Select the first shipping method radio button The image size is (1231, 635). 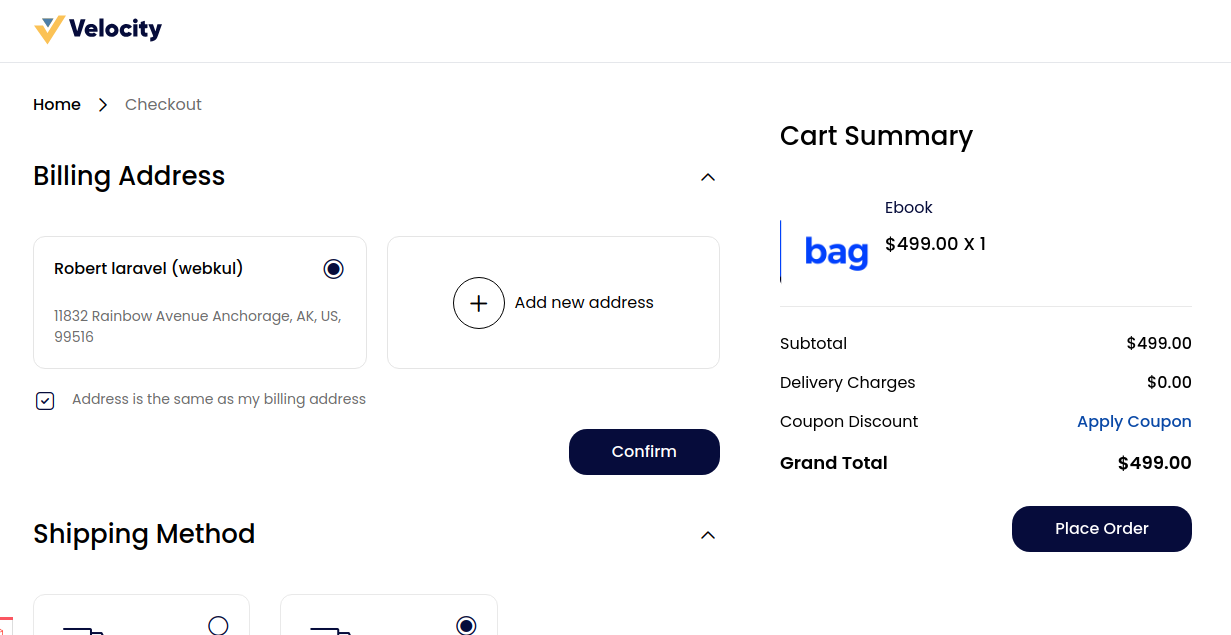[219, 625]
